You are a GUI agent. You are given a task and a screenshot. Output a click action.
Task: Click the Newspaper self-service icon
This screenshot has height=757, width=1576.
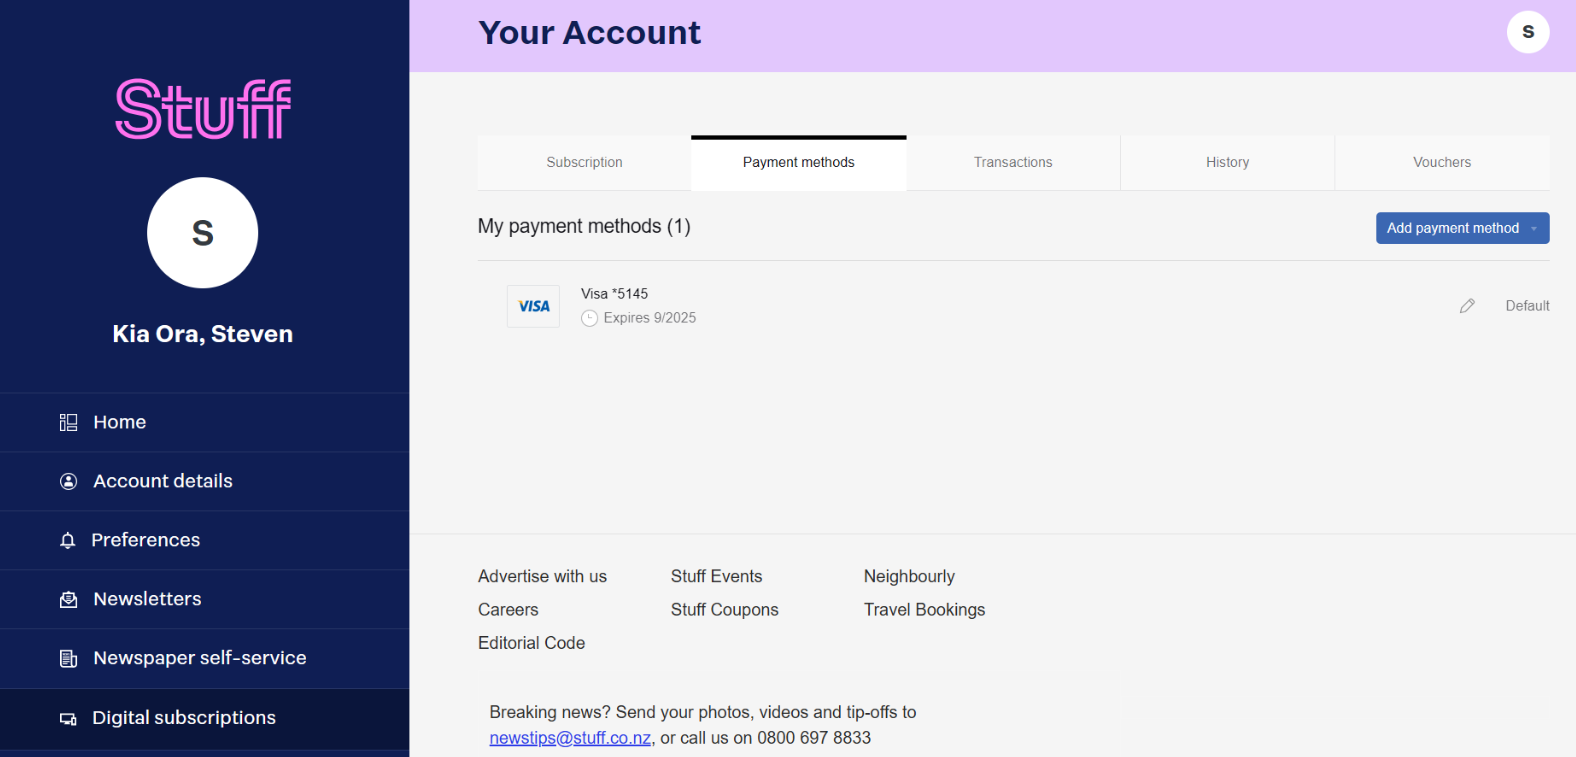tap(68, 659)
